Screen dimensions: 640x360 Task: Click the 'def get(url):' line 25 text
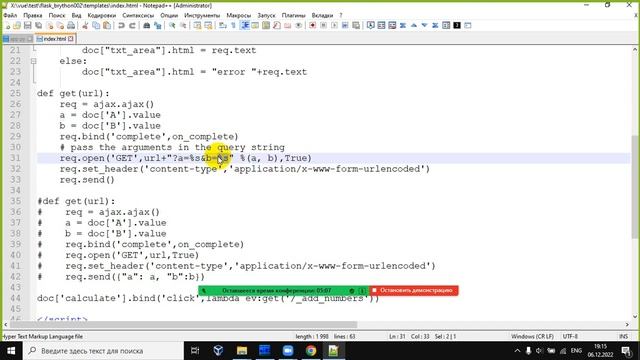point(73,93)
